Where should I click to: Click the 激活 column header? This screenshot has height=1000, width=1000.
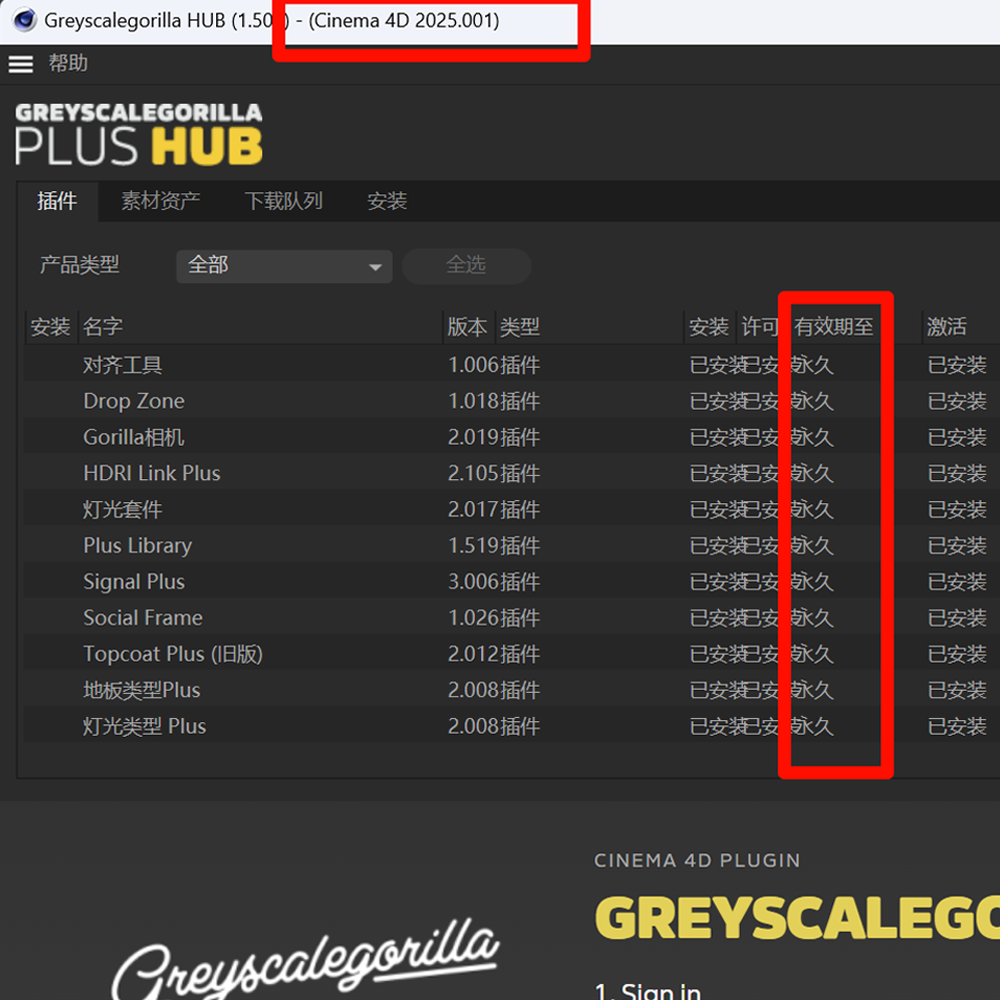click(x=947, y=327)
